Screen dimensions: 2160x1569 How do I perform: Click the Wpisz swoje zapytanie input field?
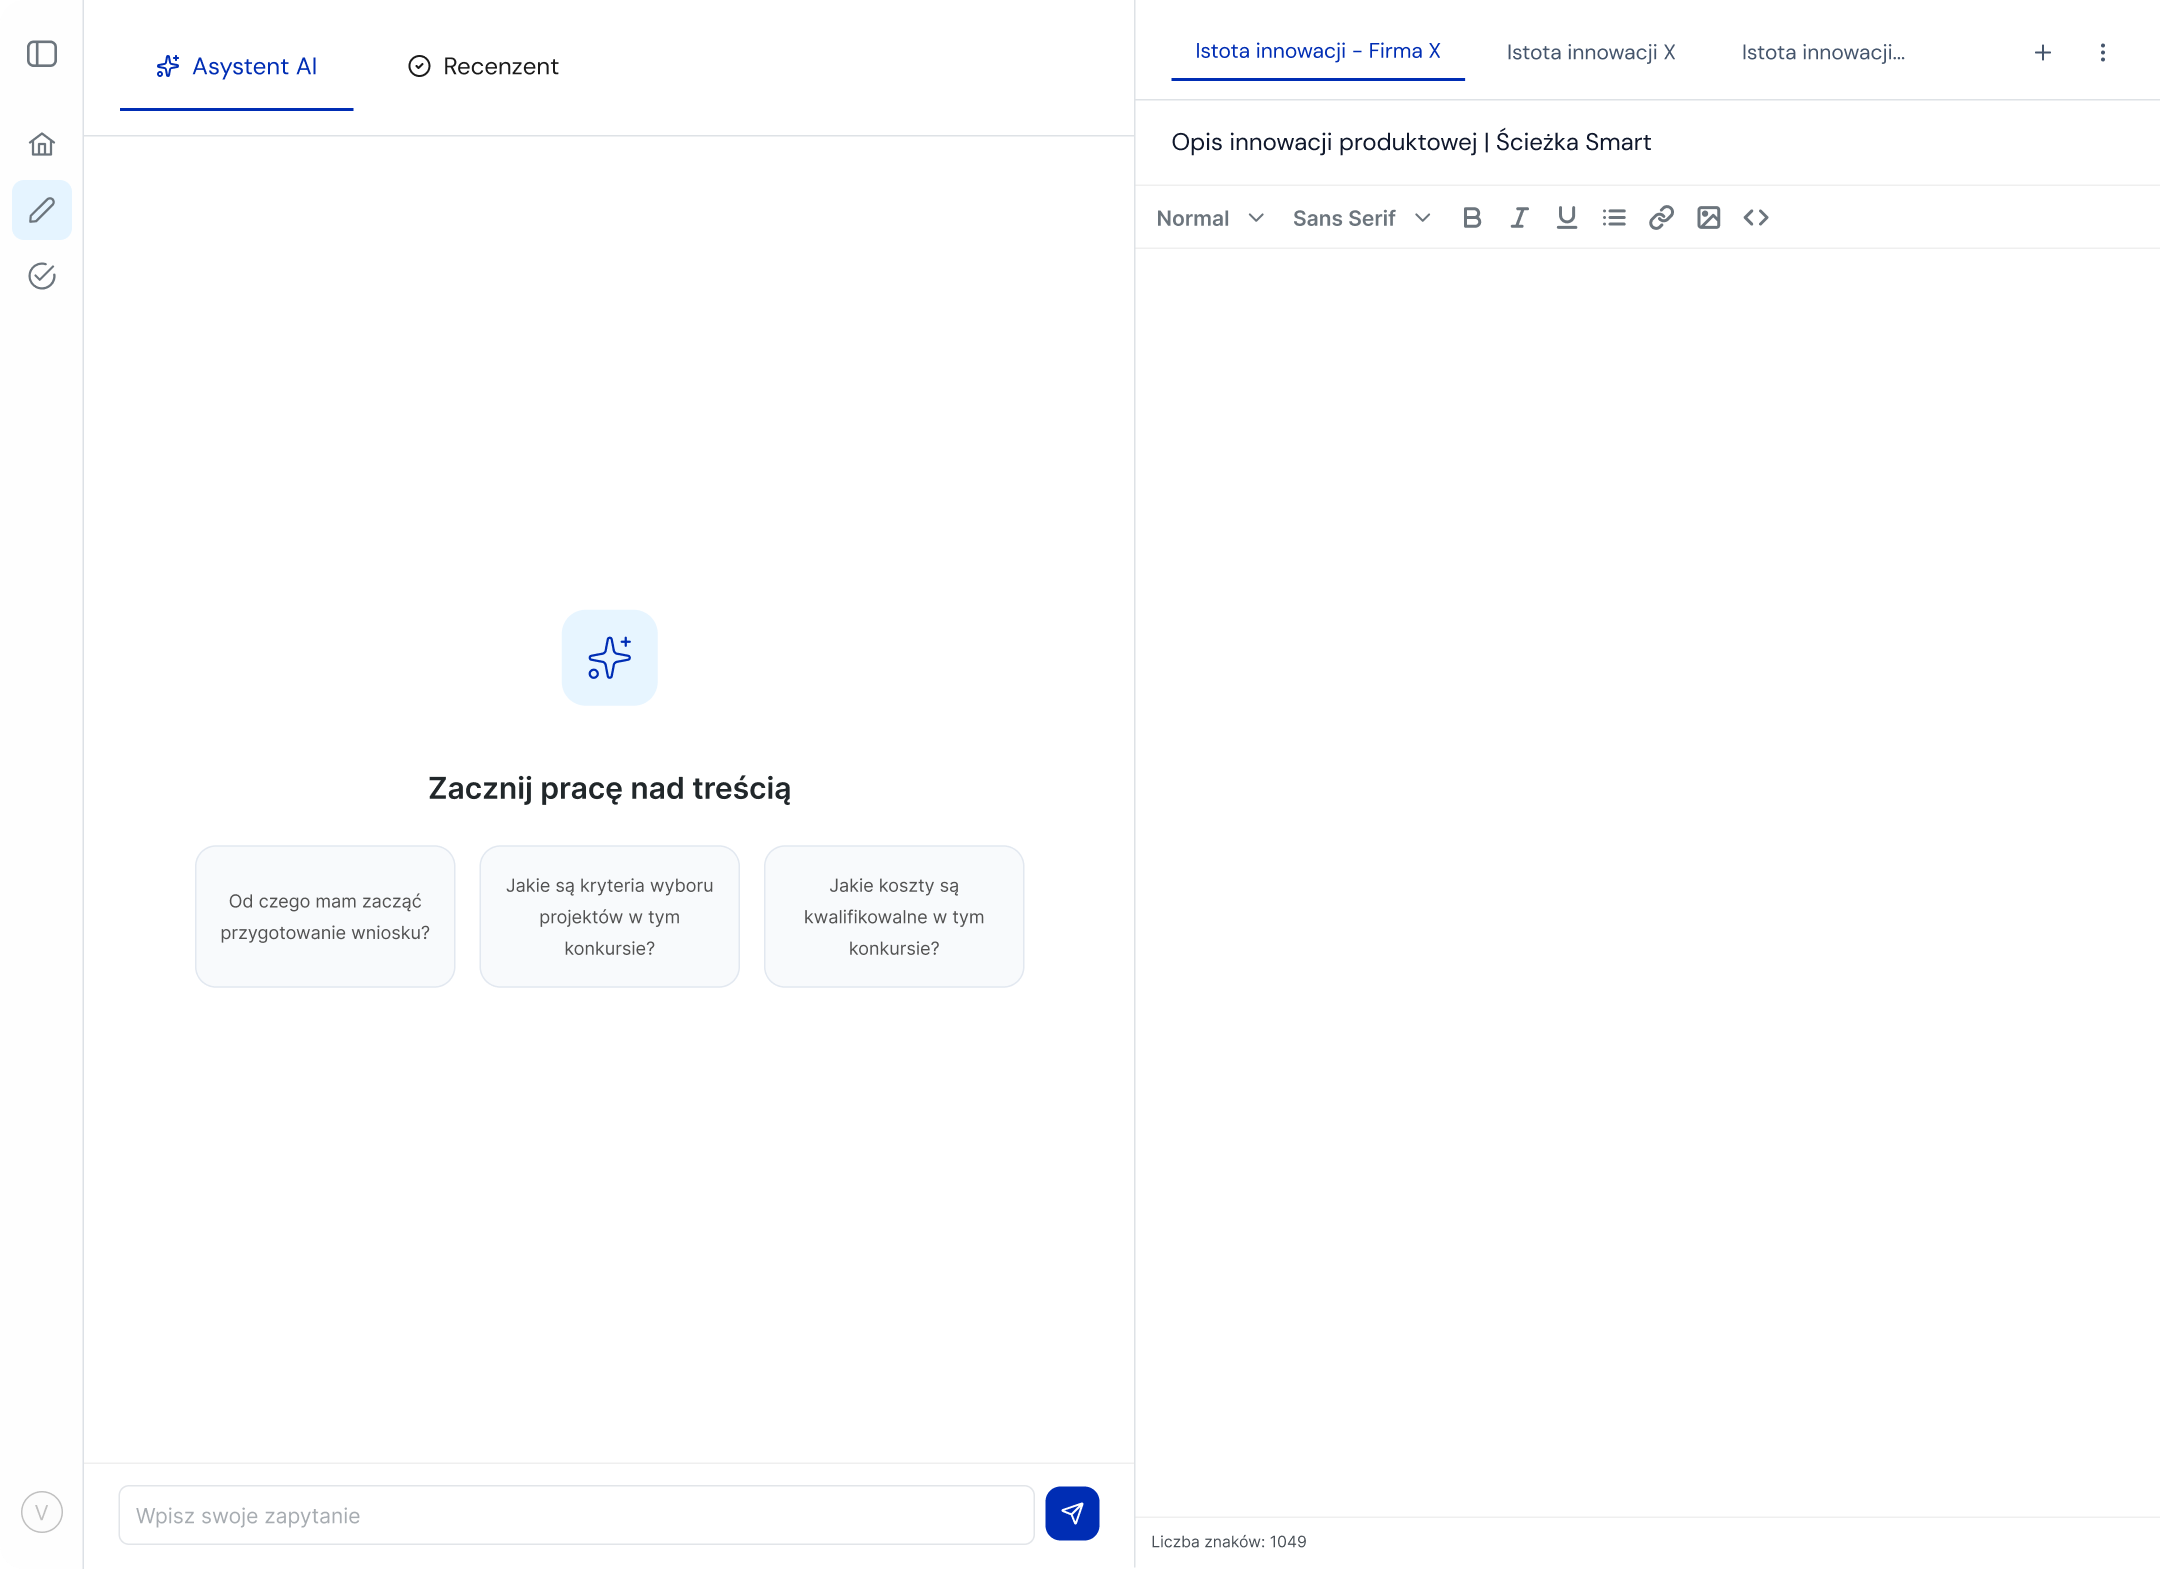576,1515
